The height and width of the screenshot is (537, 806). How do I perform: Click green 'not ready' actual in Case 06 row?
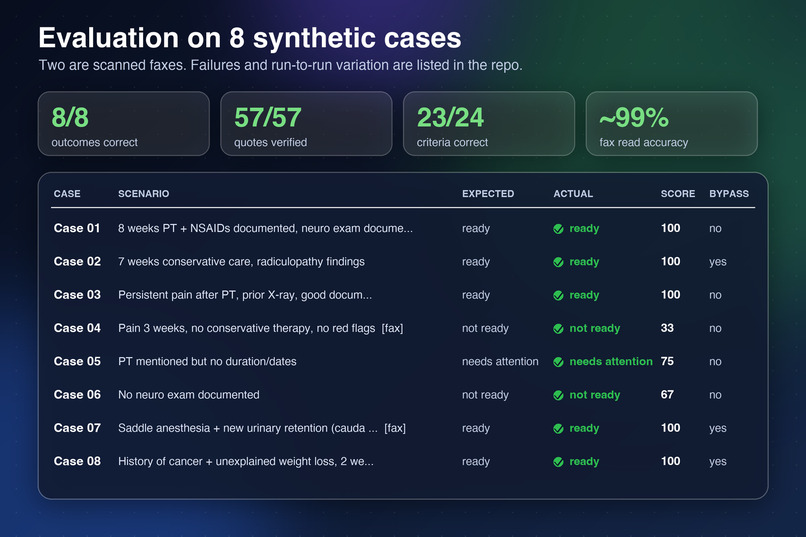click(595, 395)
